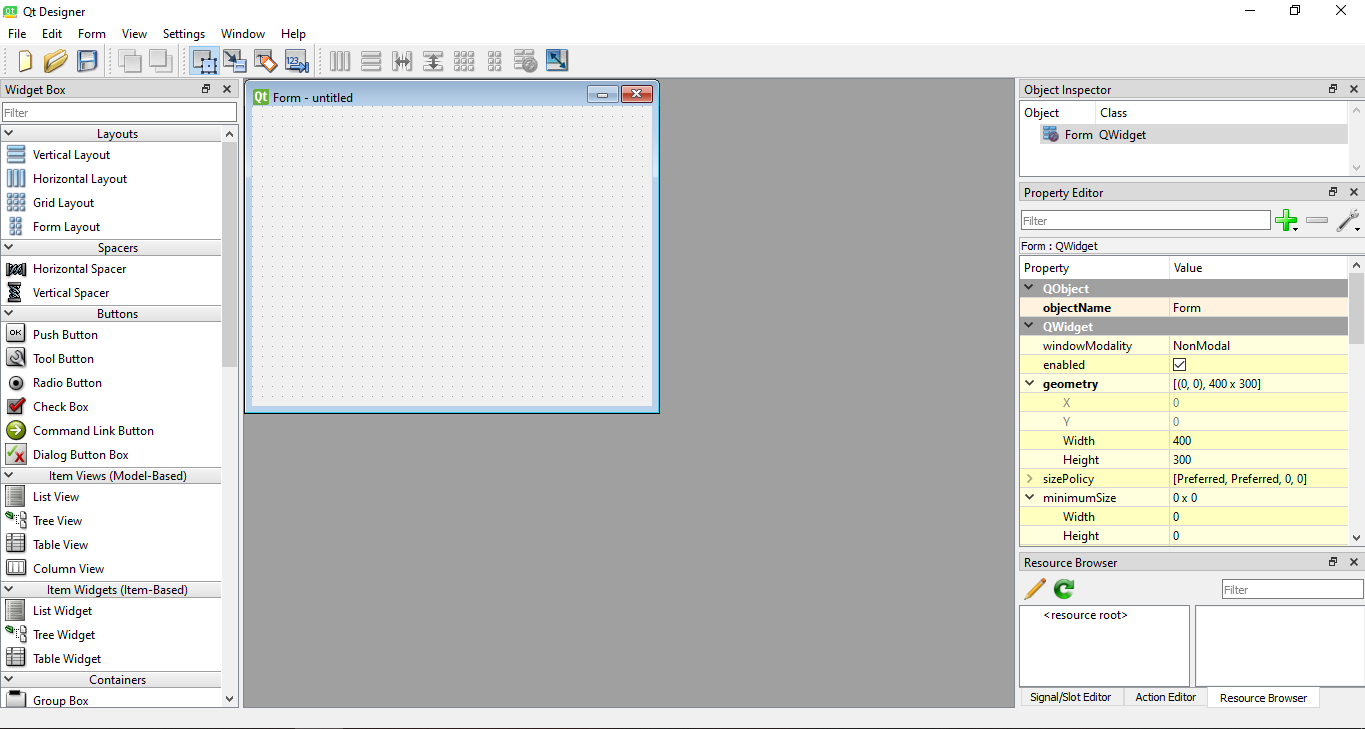Toggle the enabled property checkbox

[x=1179, y=365]
